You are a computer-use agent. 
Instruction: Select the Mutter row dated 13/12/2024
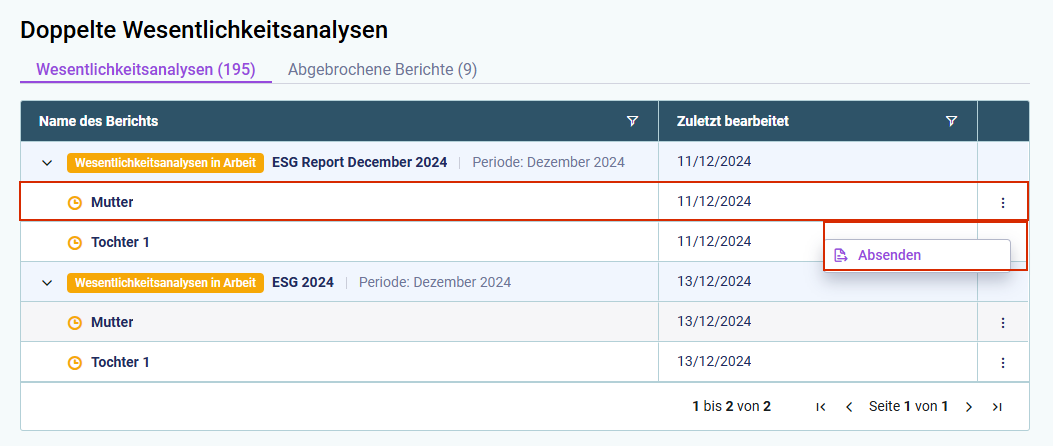[524, 322]
